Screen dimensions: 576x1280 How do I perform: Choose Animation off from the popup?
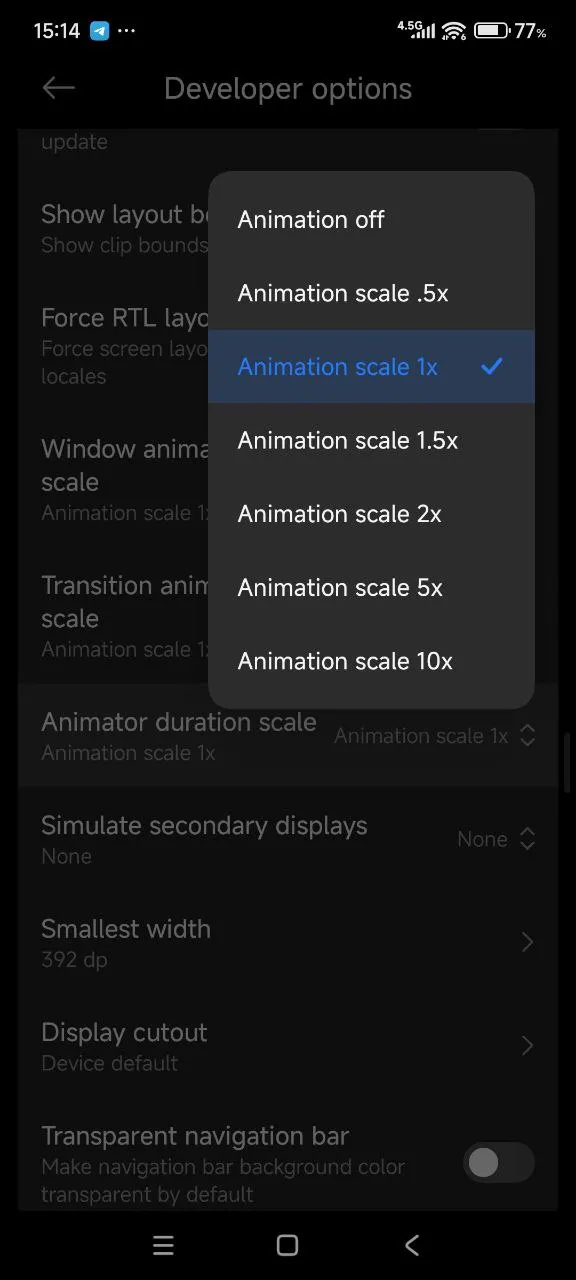tap(371, 220)
